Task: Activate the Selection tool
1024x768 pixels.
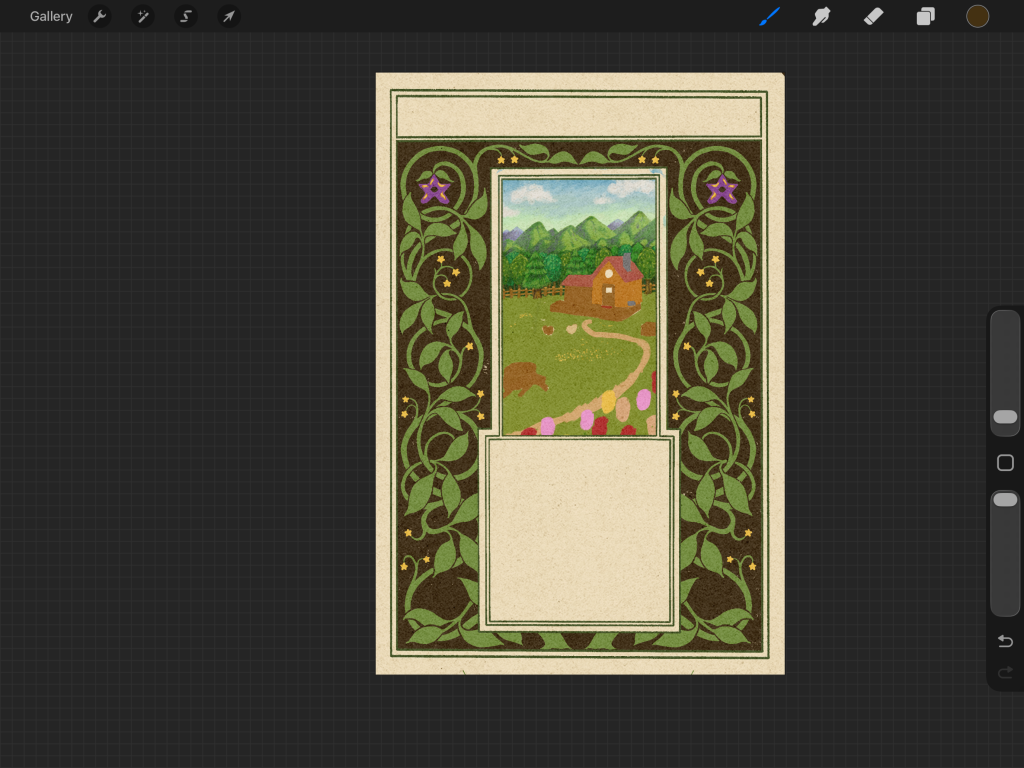Action: click(186, 16)
